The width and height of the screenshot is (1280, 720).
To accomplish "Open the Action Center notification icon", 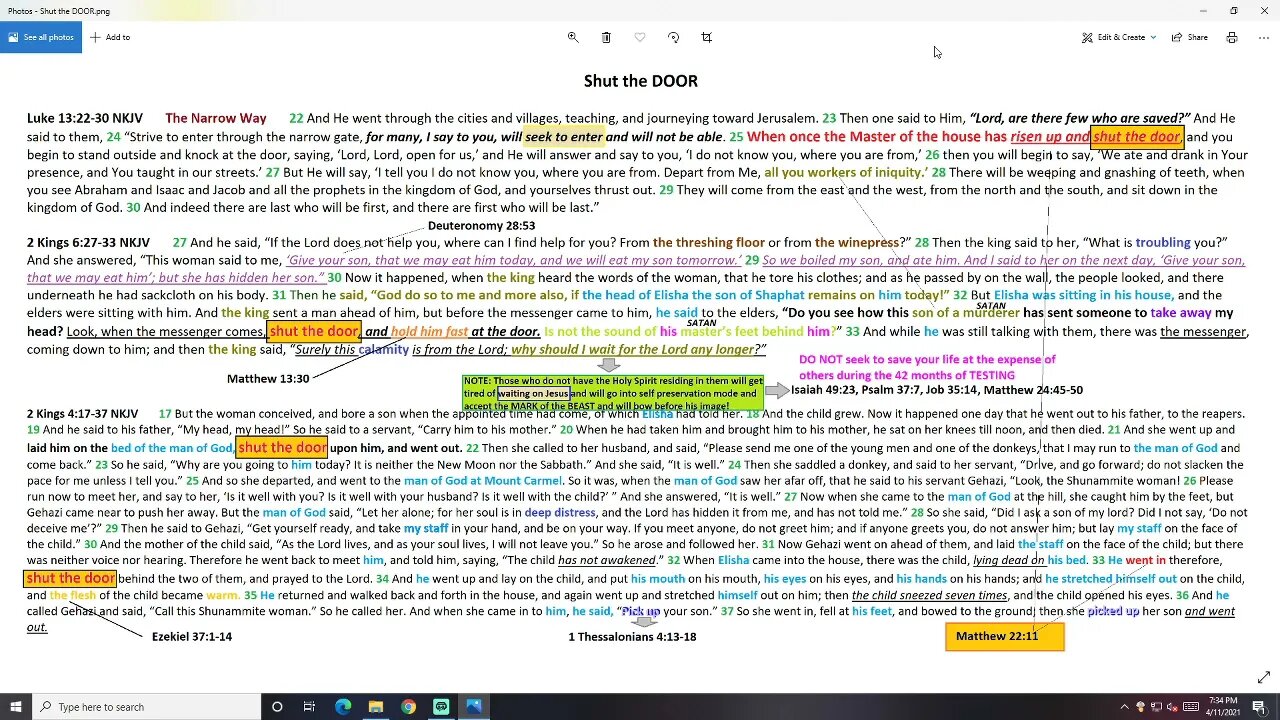I will [1259, 707].
